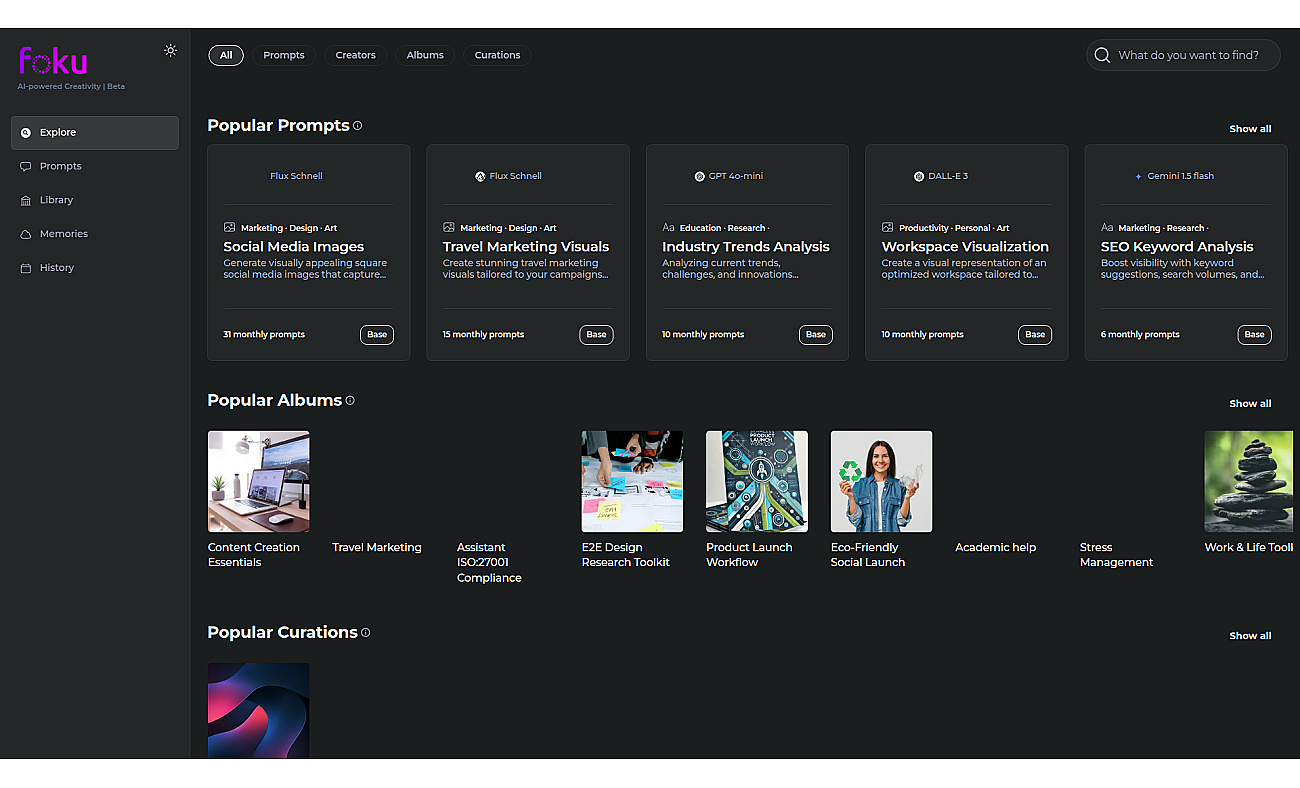Click the magnifier icon in the search box
This screenshot has width=1300, height=788.
[x=1102, y=55]
